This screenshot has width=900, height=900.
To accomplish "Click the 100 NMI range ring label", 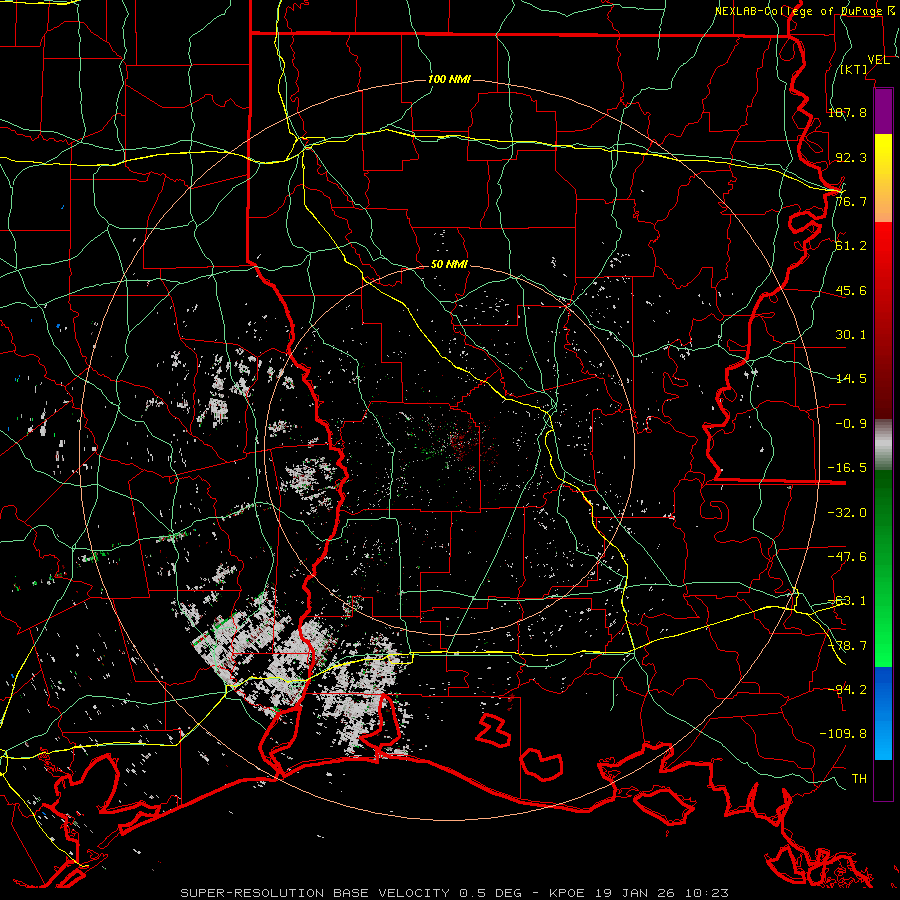I will coord(449,79).
